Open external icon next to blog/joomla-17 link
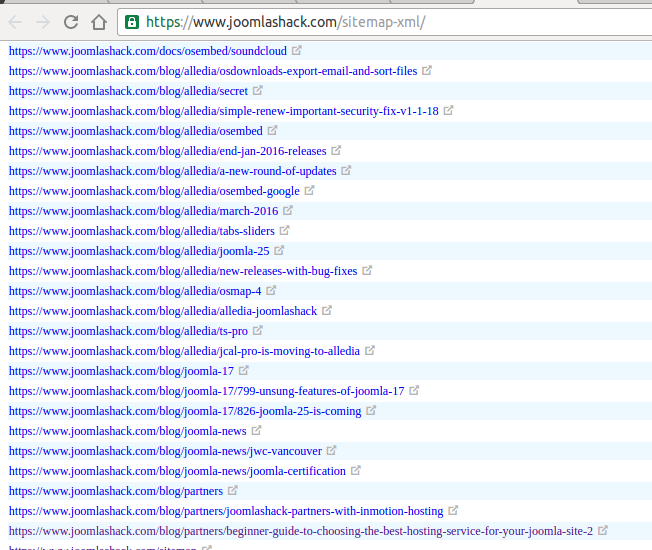Screen dimensions: 652x550 click(x=244, y=370)
